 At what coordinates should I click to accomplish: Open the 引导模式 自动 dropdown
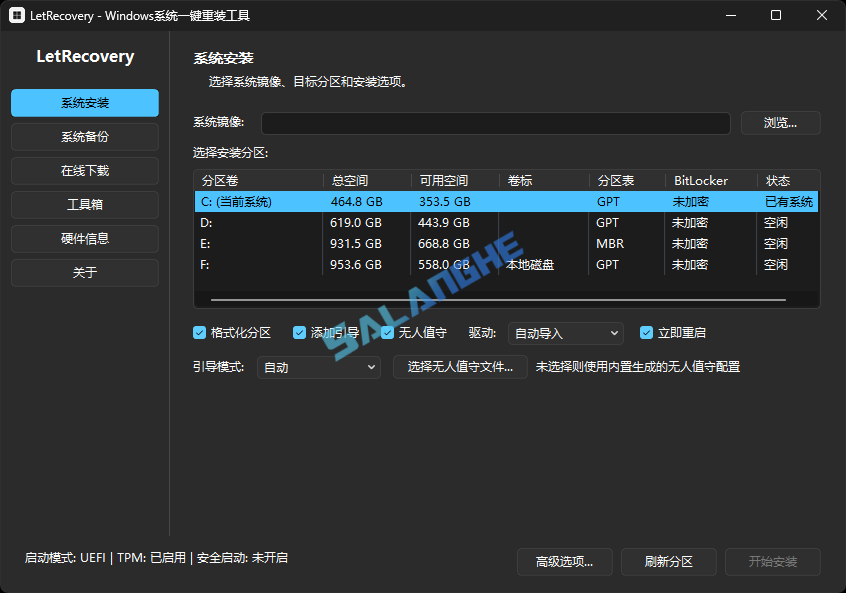tap(319, 367)
